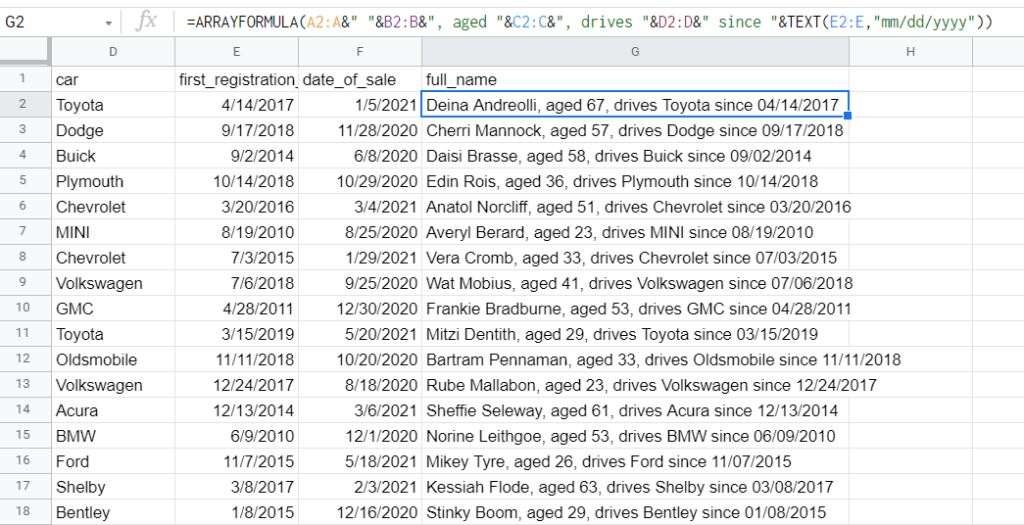
Task: Select the Bentley cell
Action: pyautogui.click(x=113, y=512)
